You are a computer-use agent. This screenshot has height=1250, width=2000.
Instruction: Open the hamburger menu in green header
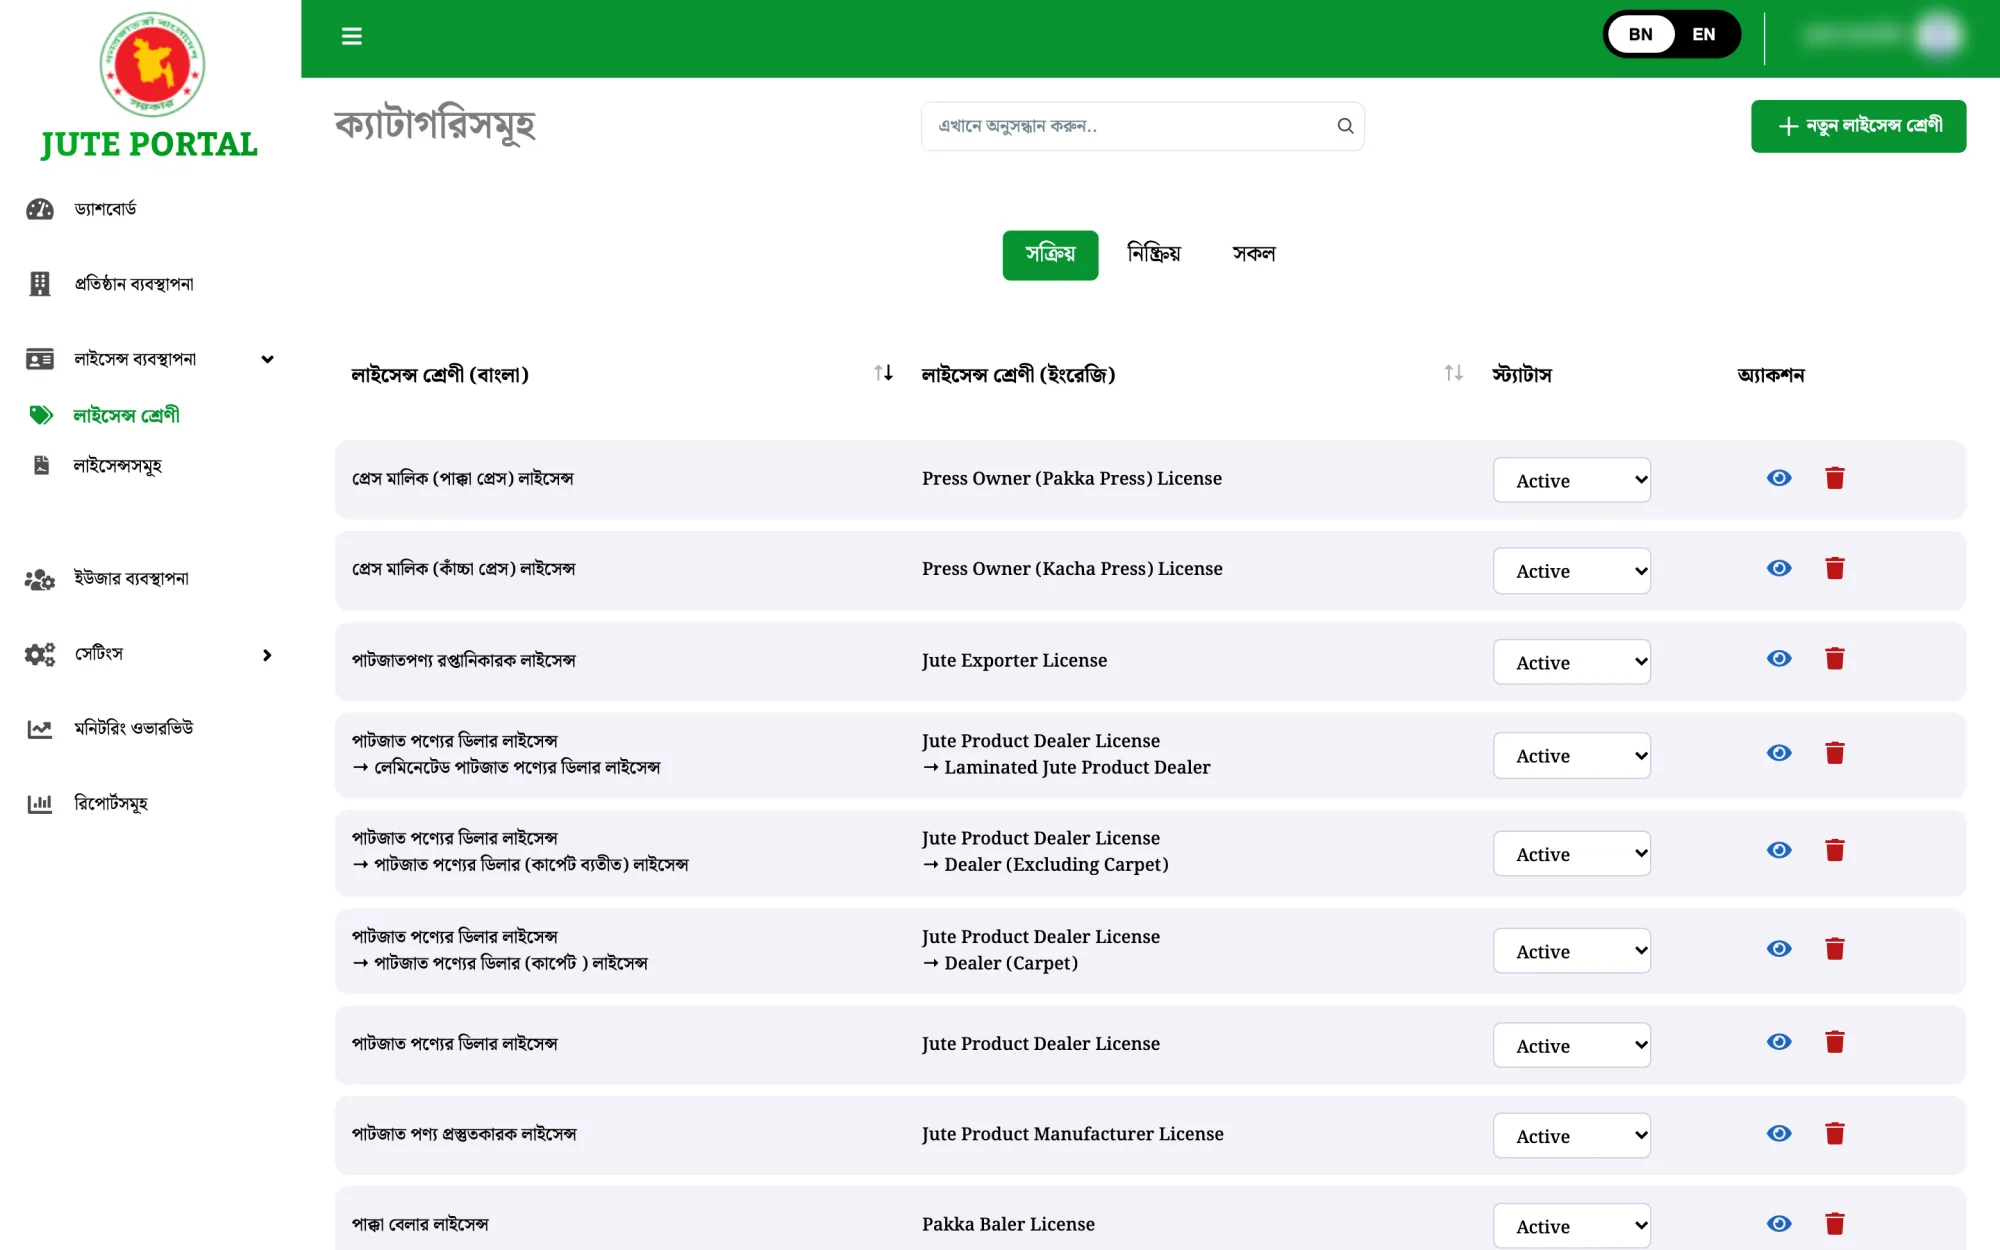(351, 36)
